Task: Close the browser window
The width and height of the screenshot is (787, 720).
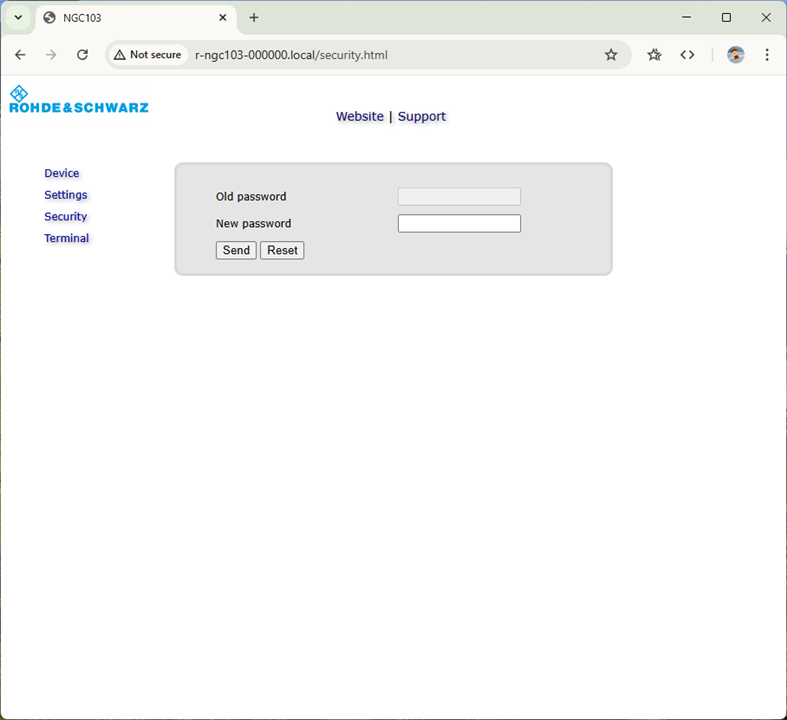Action: pos(766,18)
